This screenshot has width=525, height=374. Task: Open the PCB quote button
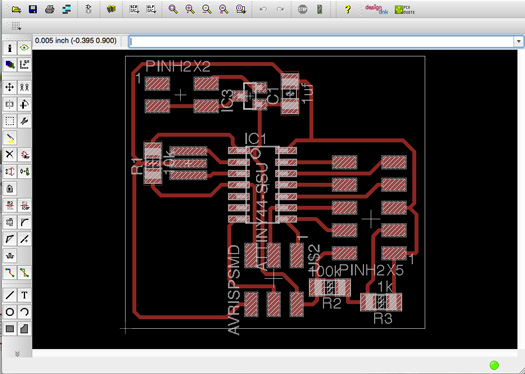[404, 9]
